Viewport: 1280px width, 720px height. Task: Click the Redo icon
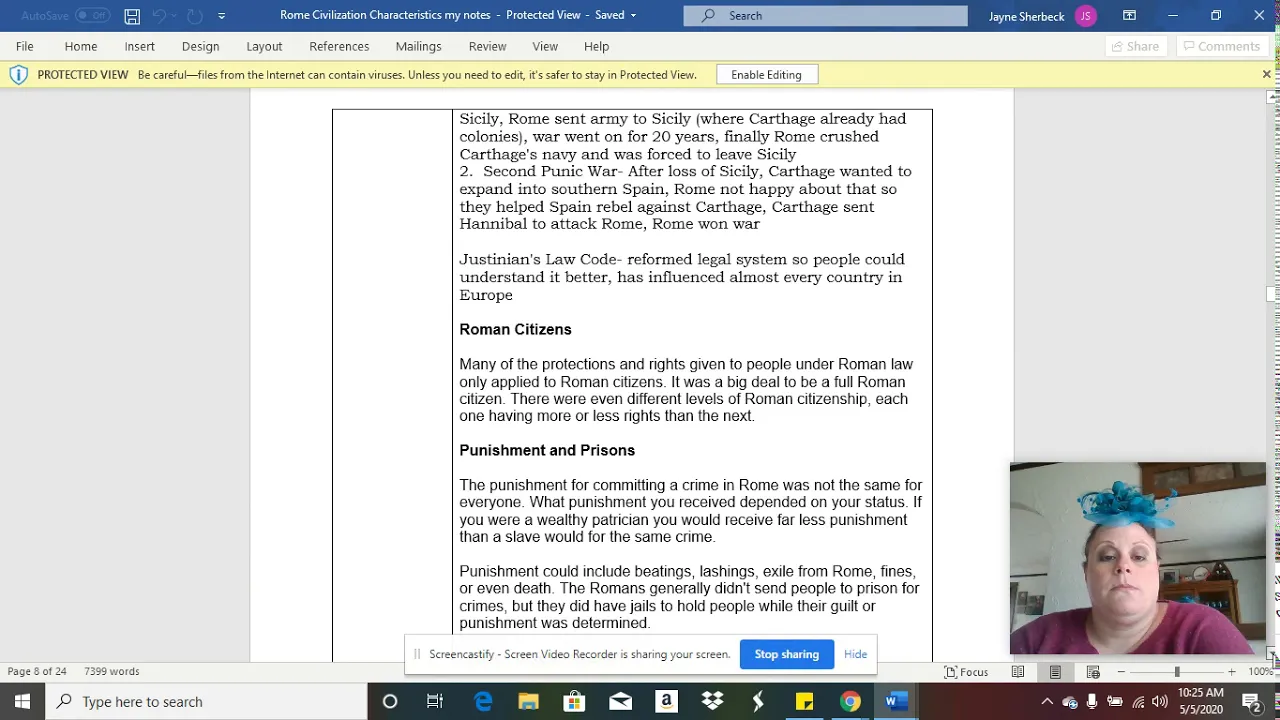(195, 16)
